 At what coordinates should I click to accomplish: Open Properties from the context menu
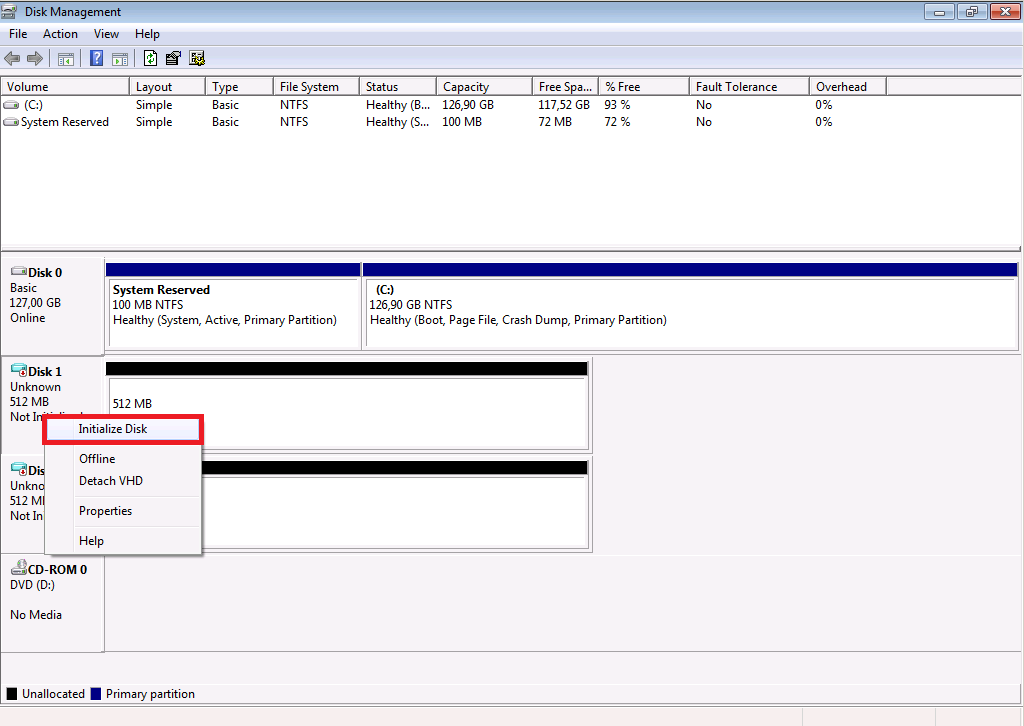106,511
